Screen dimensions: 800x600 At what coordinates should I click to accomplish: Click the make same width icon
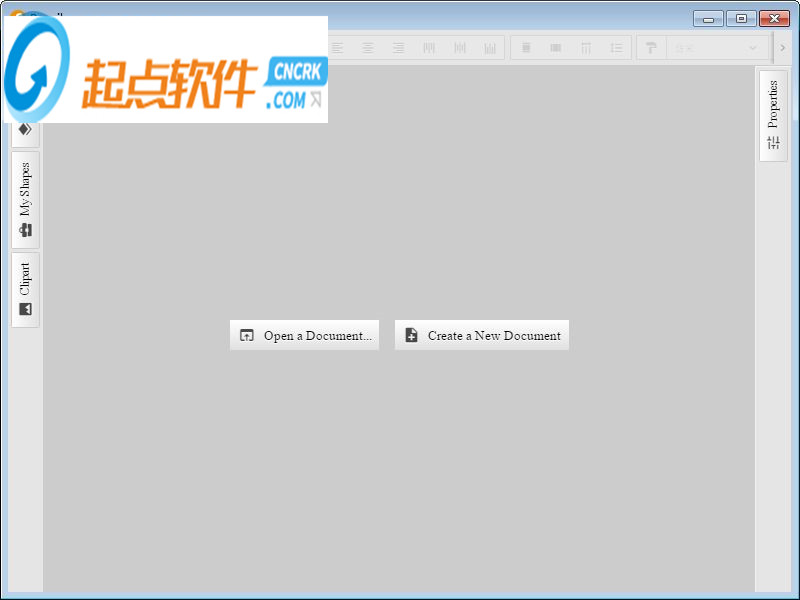(x=526, y=48)
